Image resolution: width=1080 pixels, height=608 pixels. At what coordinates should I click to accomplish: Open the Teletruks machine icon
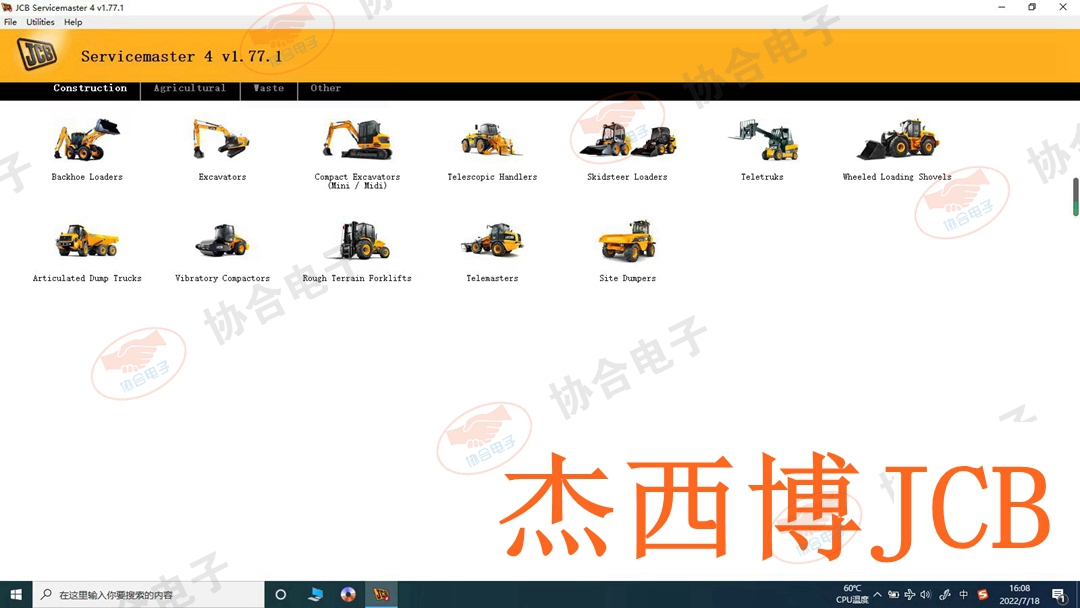tap(763, 140)
